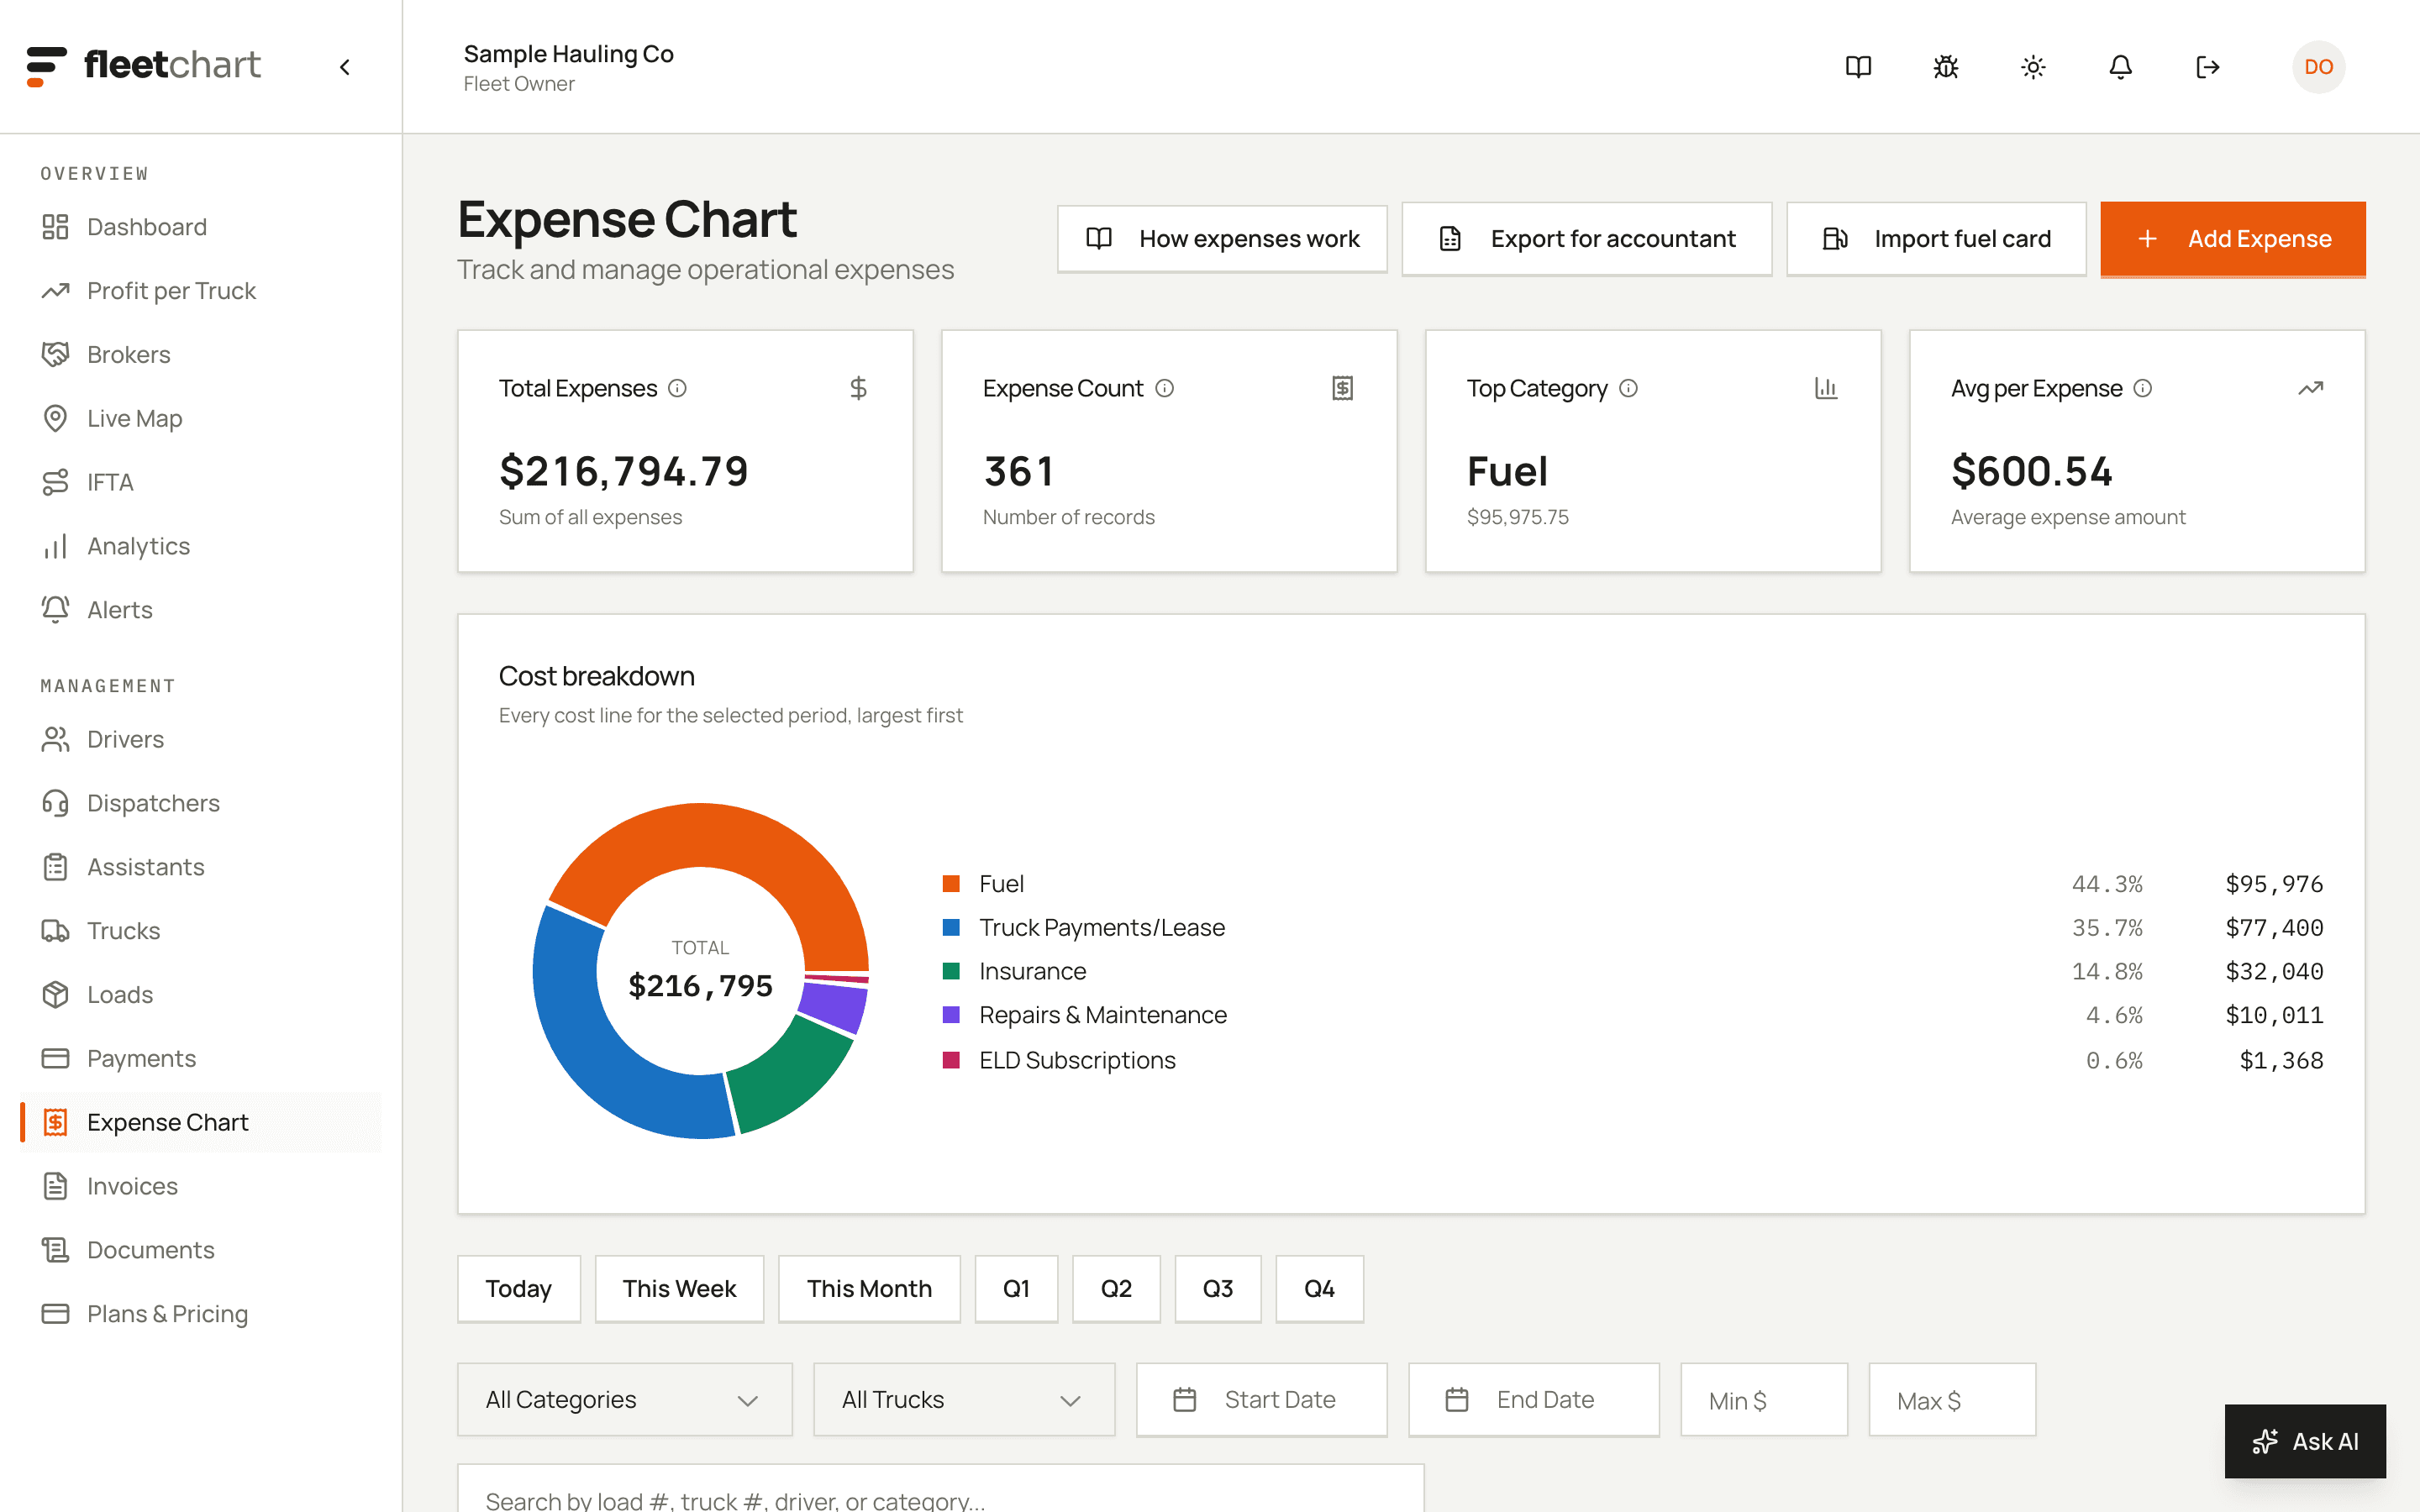Open Dispatchers in the sidebar
This screenshot has width=2420, height=1512.
tap(200, 803)
